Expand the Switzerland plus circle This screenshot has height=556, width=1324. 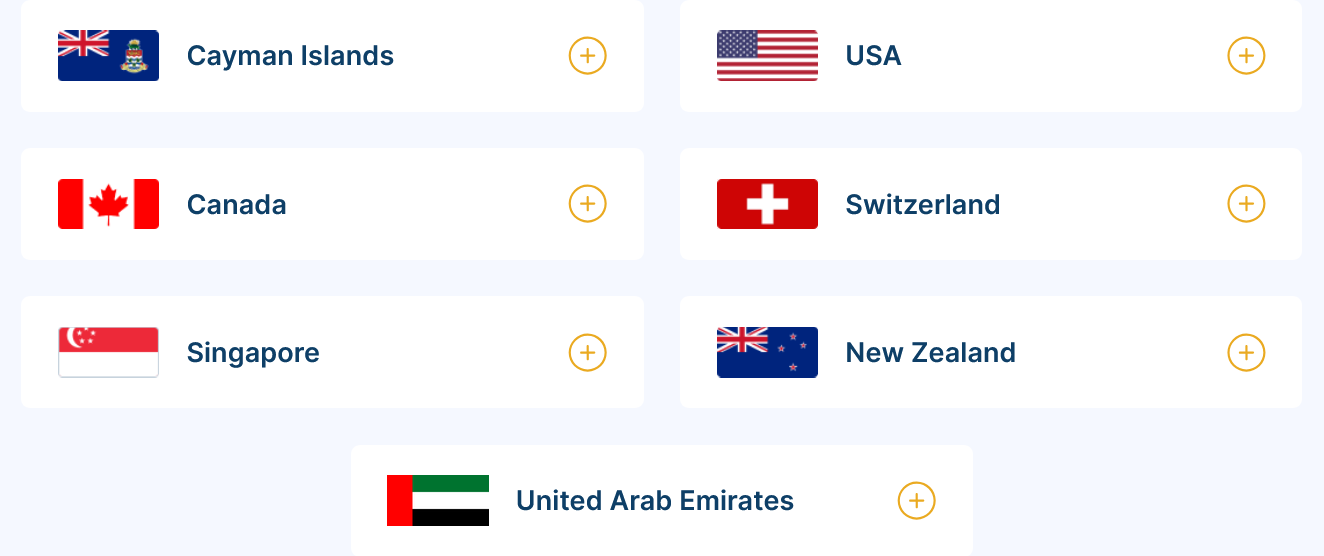pyautogui.click(x=1246, y=204)
